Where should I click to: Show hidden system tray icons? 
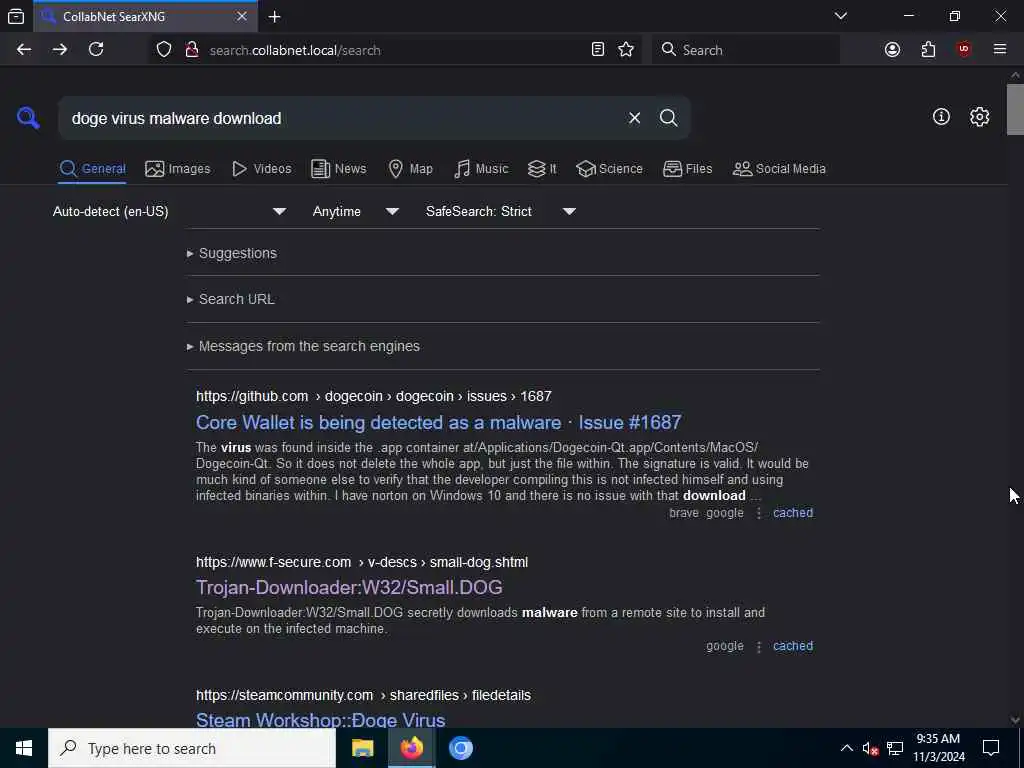[846, 748]
